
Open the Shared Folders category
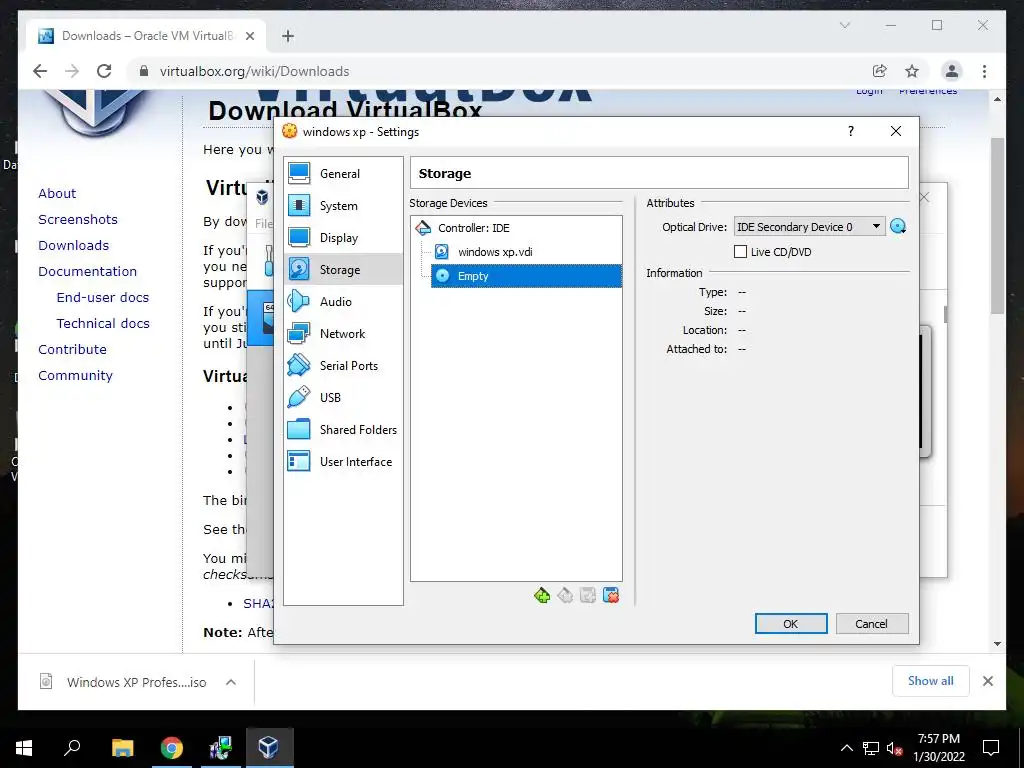(x=344, y=430)
